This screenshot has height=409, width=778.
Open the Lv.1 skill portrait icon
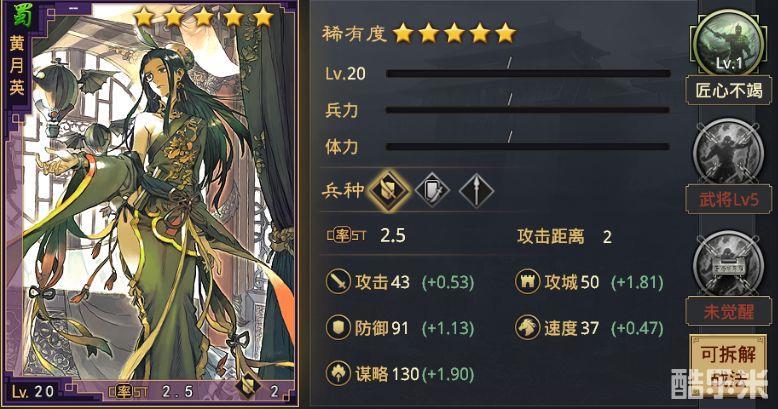coord(728,44)
